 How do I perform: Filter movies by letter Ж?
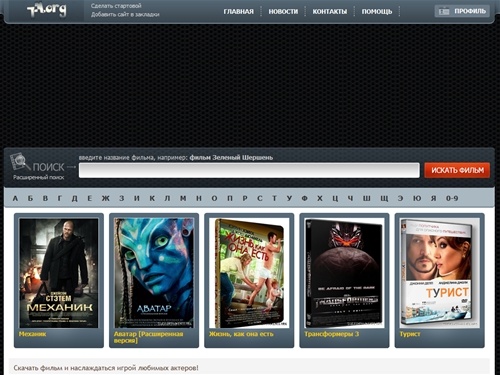coord(106,198)
